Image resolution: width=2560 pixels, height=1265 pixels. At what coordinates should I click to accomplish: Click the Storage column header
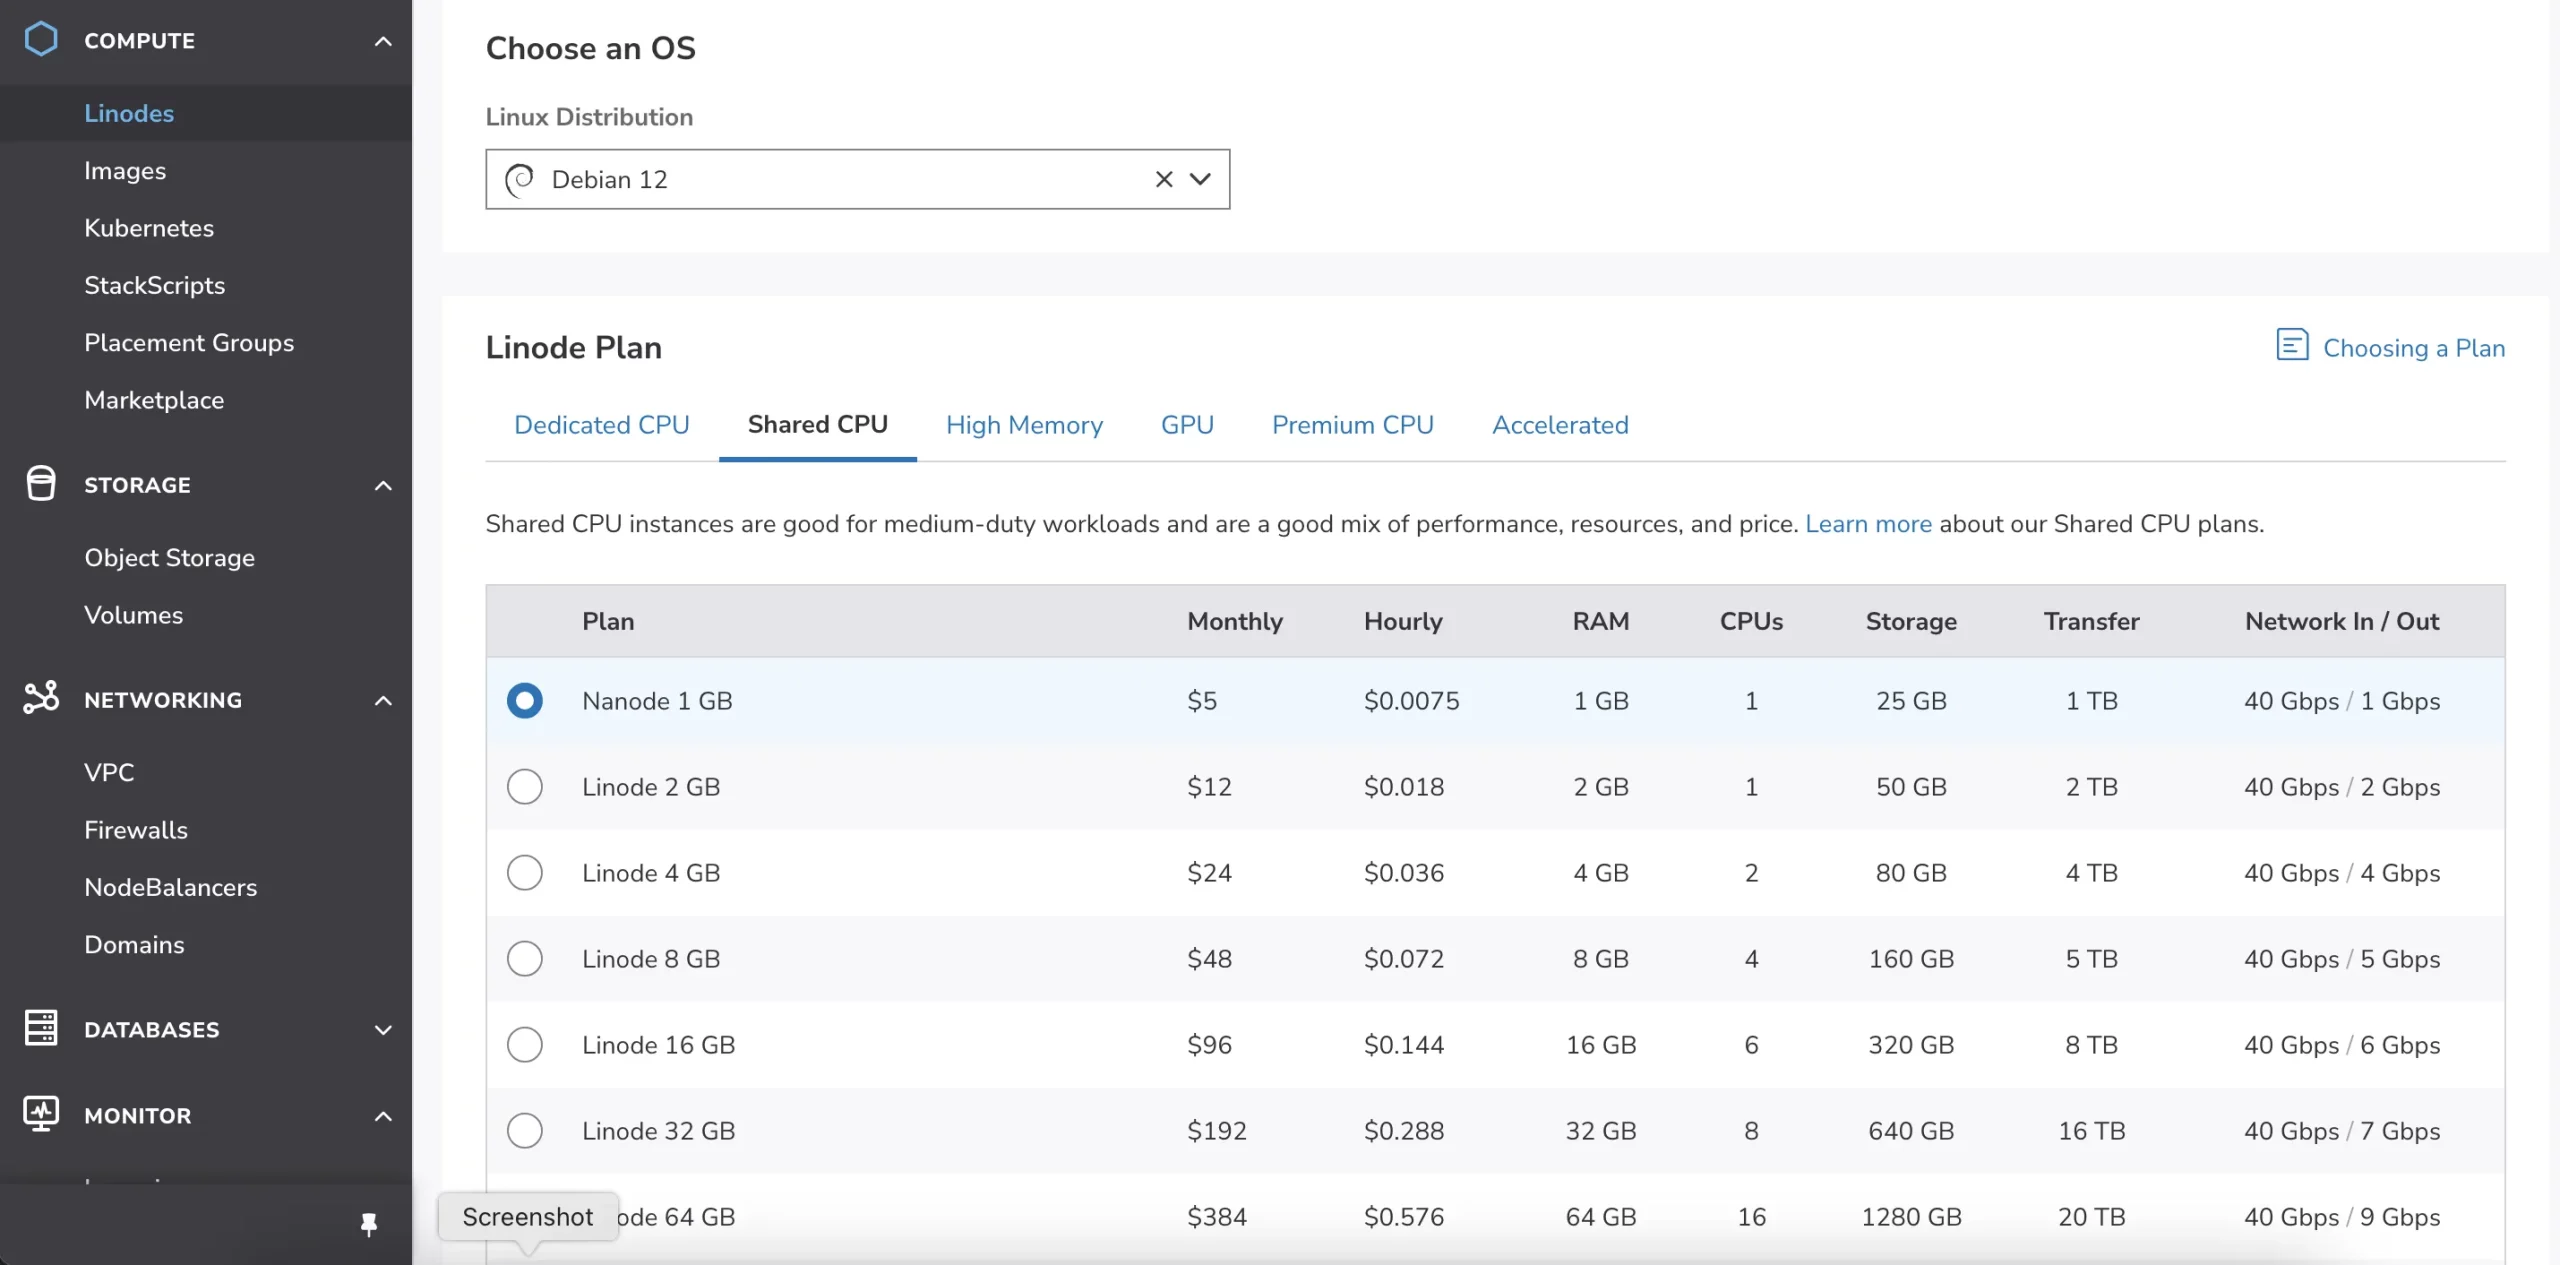(x=1911, y=621)
